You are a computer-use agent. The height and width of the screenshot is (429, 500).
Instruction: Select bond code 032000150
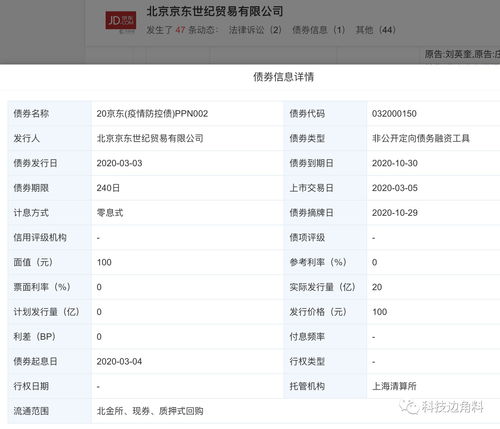click(x=394, y=114)
